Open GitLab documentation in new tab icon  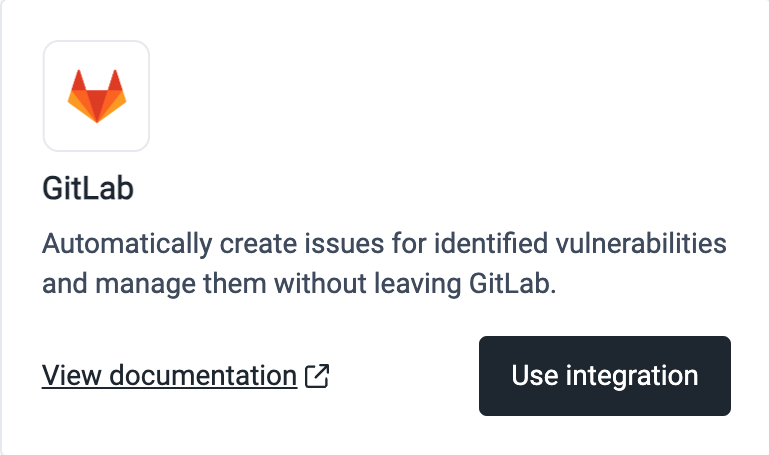(x=317, y=376)
